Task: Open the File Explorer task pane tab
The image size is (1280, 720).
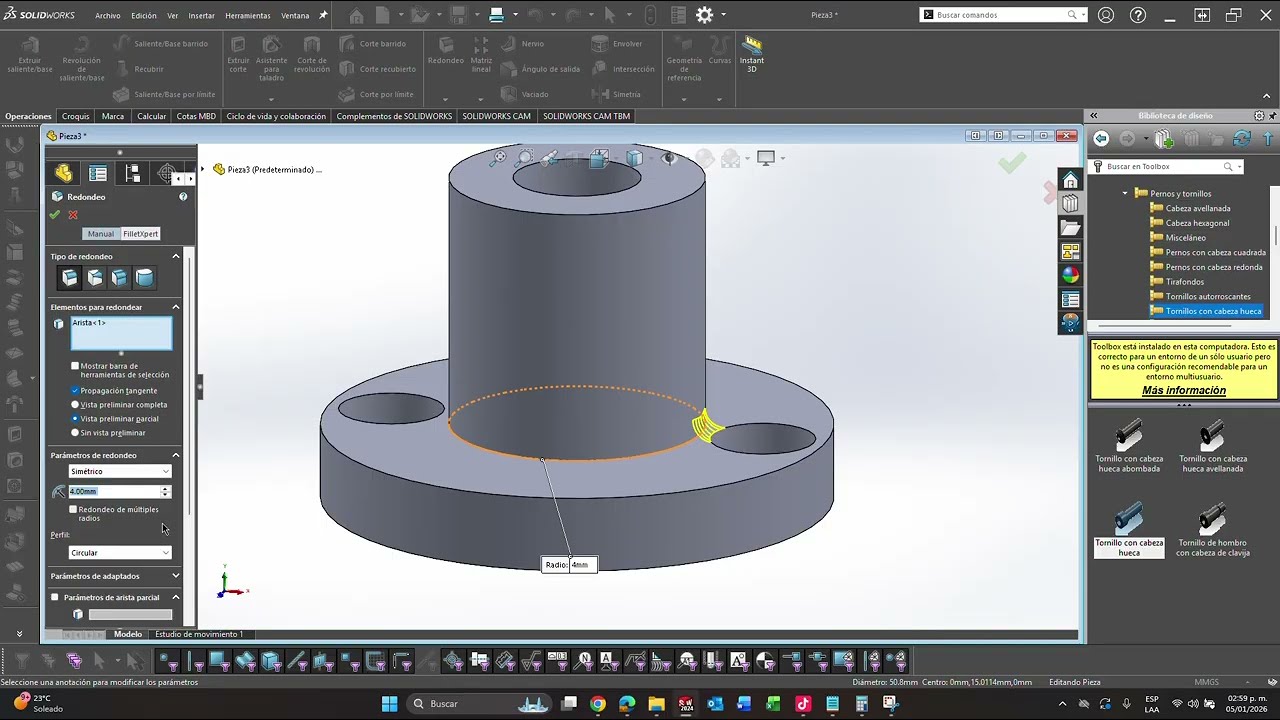Action: tap(1070, 227)
